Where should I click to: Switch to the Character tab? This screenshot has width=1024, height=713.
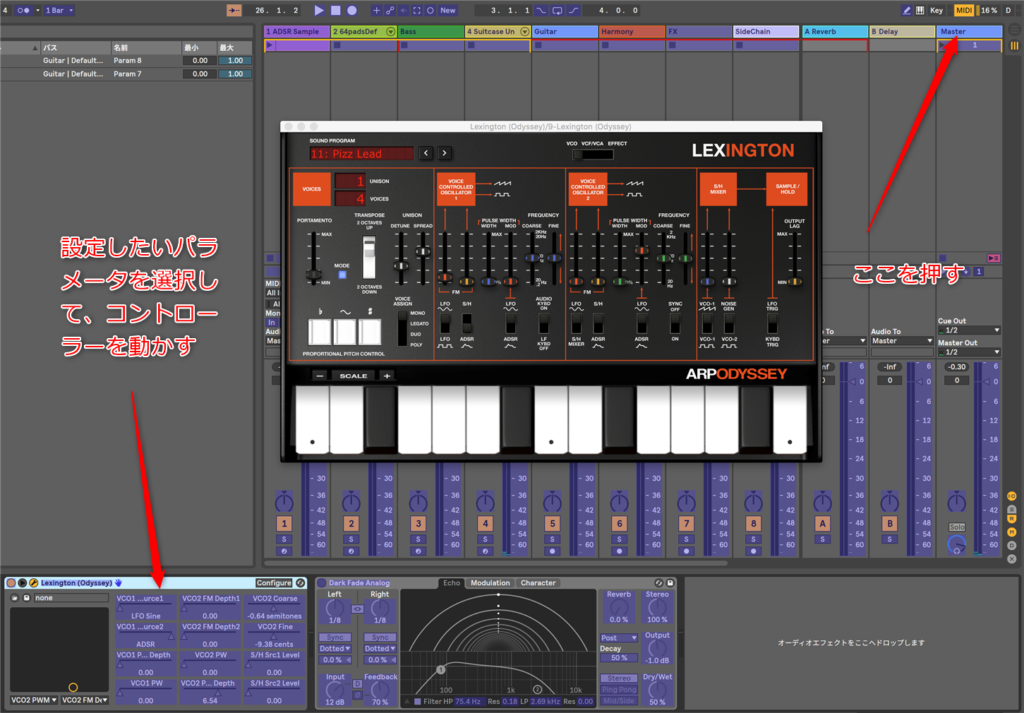(x=538, y=583)
